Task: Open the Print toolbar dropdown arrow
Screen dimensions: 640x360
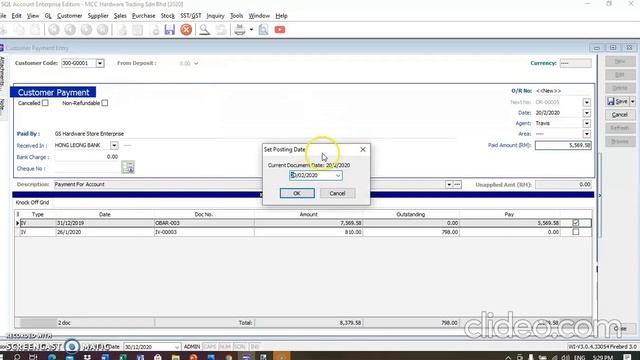Action: 251,30
